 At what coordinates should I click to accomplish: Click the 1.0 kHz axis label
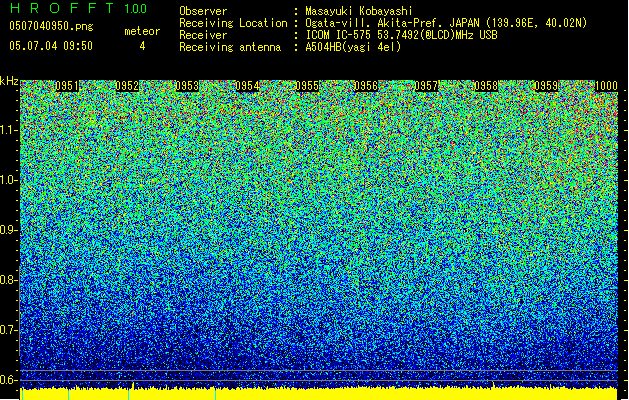(x=9, y=180)
